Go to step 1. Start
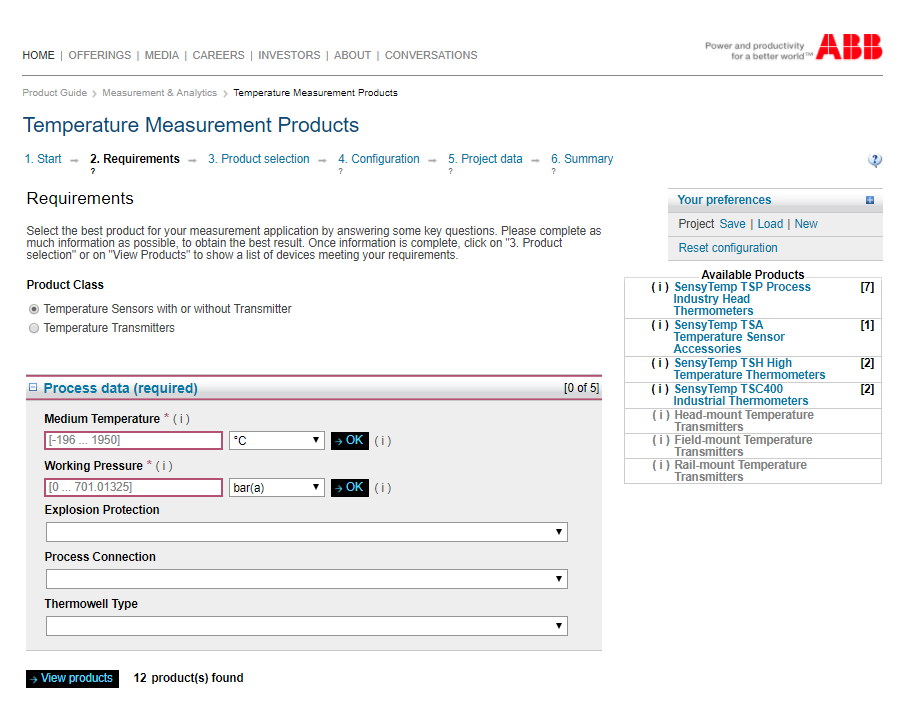 pyautogui.click(x=43, y=159)
